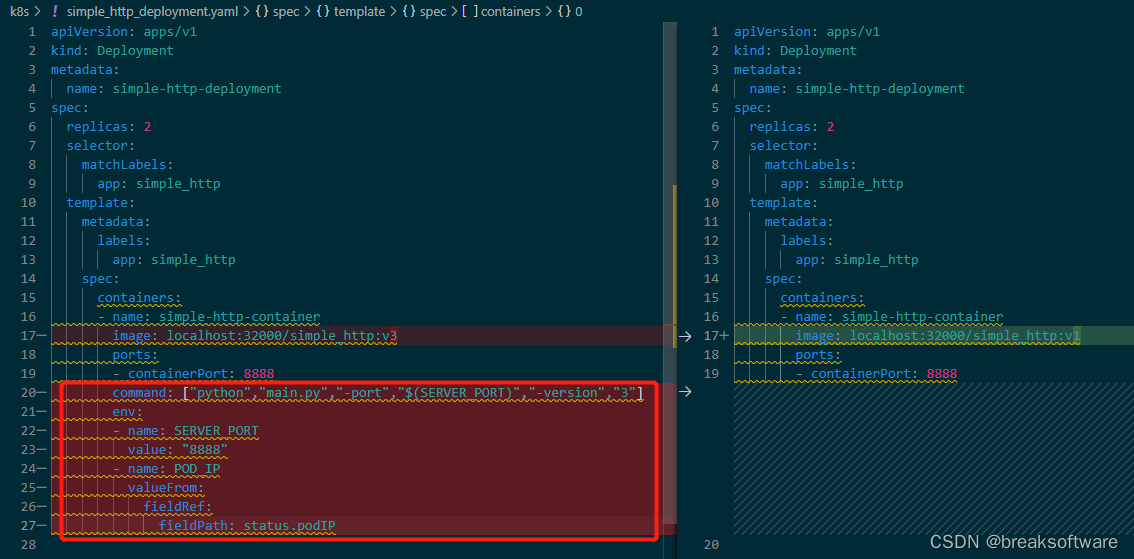The image size is (1134, 559).
Task: Click 20— deleted line marker in left gutter
Action: pos(33,392)
